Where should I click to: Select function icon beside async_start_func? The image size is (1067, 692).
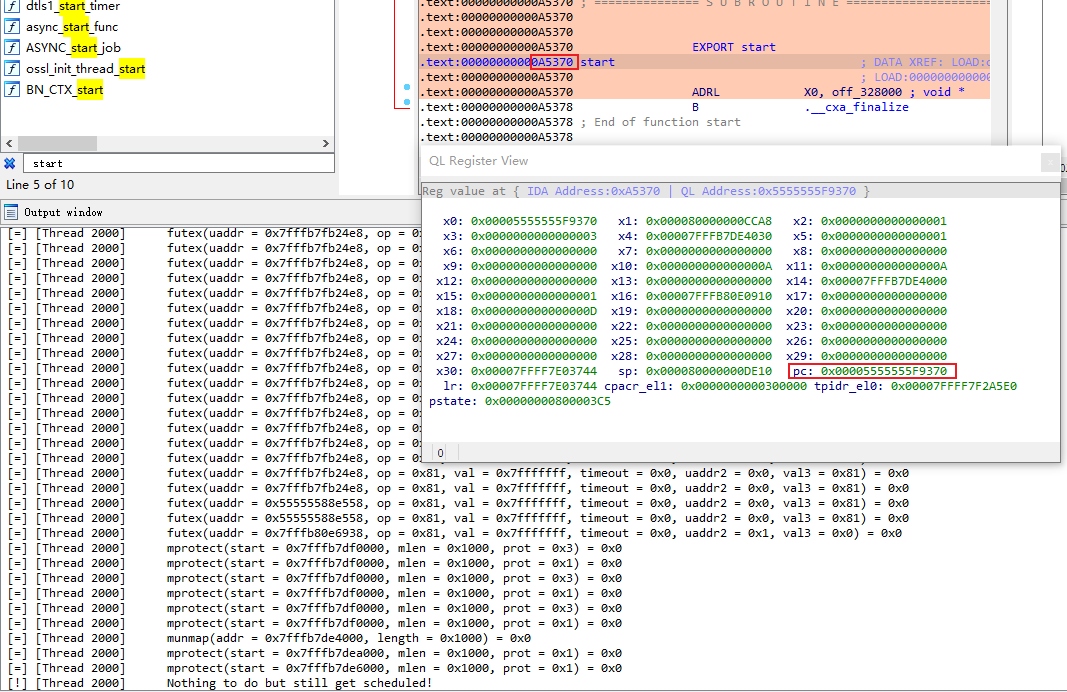(12, 27)
